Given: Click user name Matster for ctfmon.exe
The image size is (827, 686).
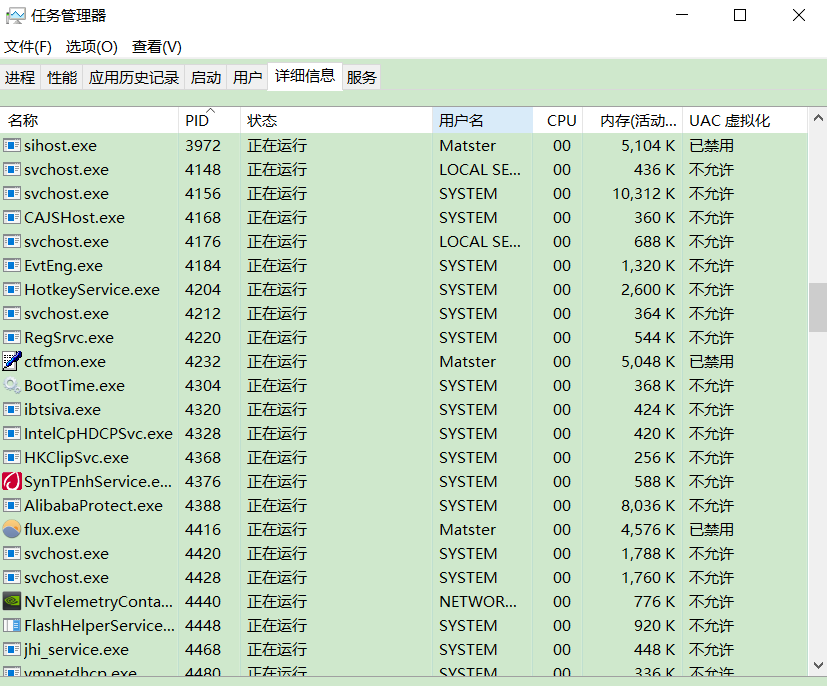Looking at the screenshot, I should [468, 362].
